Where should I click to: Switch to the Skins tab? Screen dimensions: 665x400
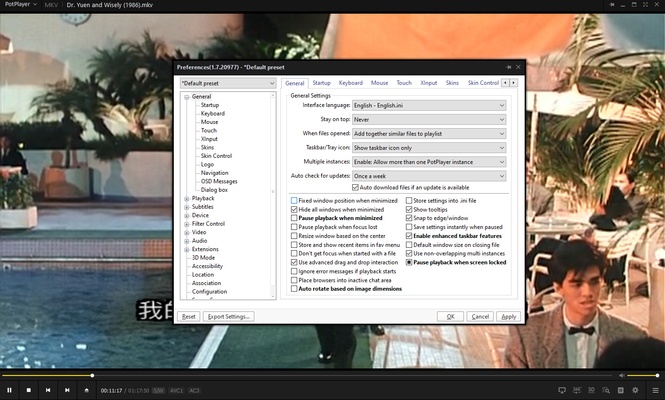click(x=452, y=83)
